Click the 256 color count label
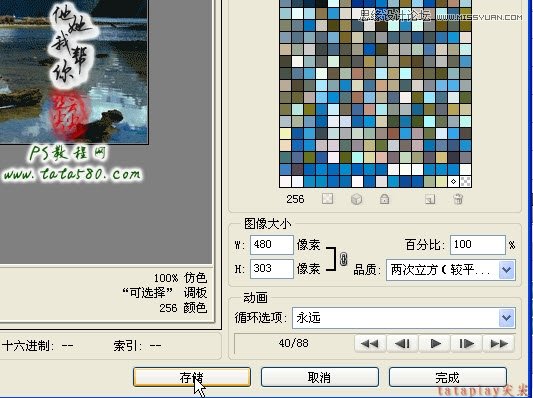 (x=295, y=199)
